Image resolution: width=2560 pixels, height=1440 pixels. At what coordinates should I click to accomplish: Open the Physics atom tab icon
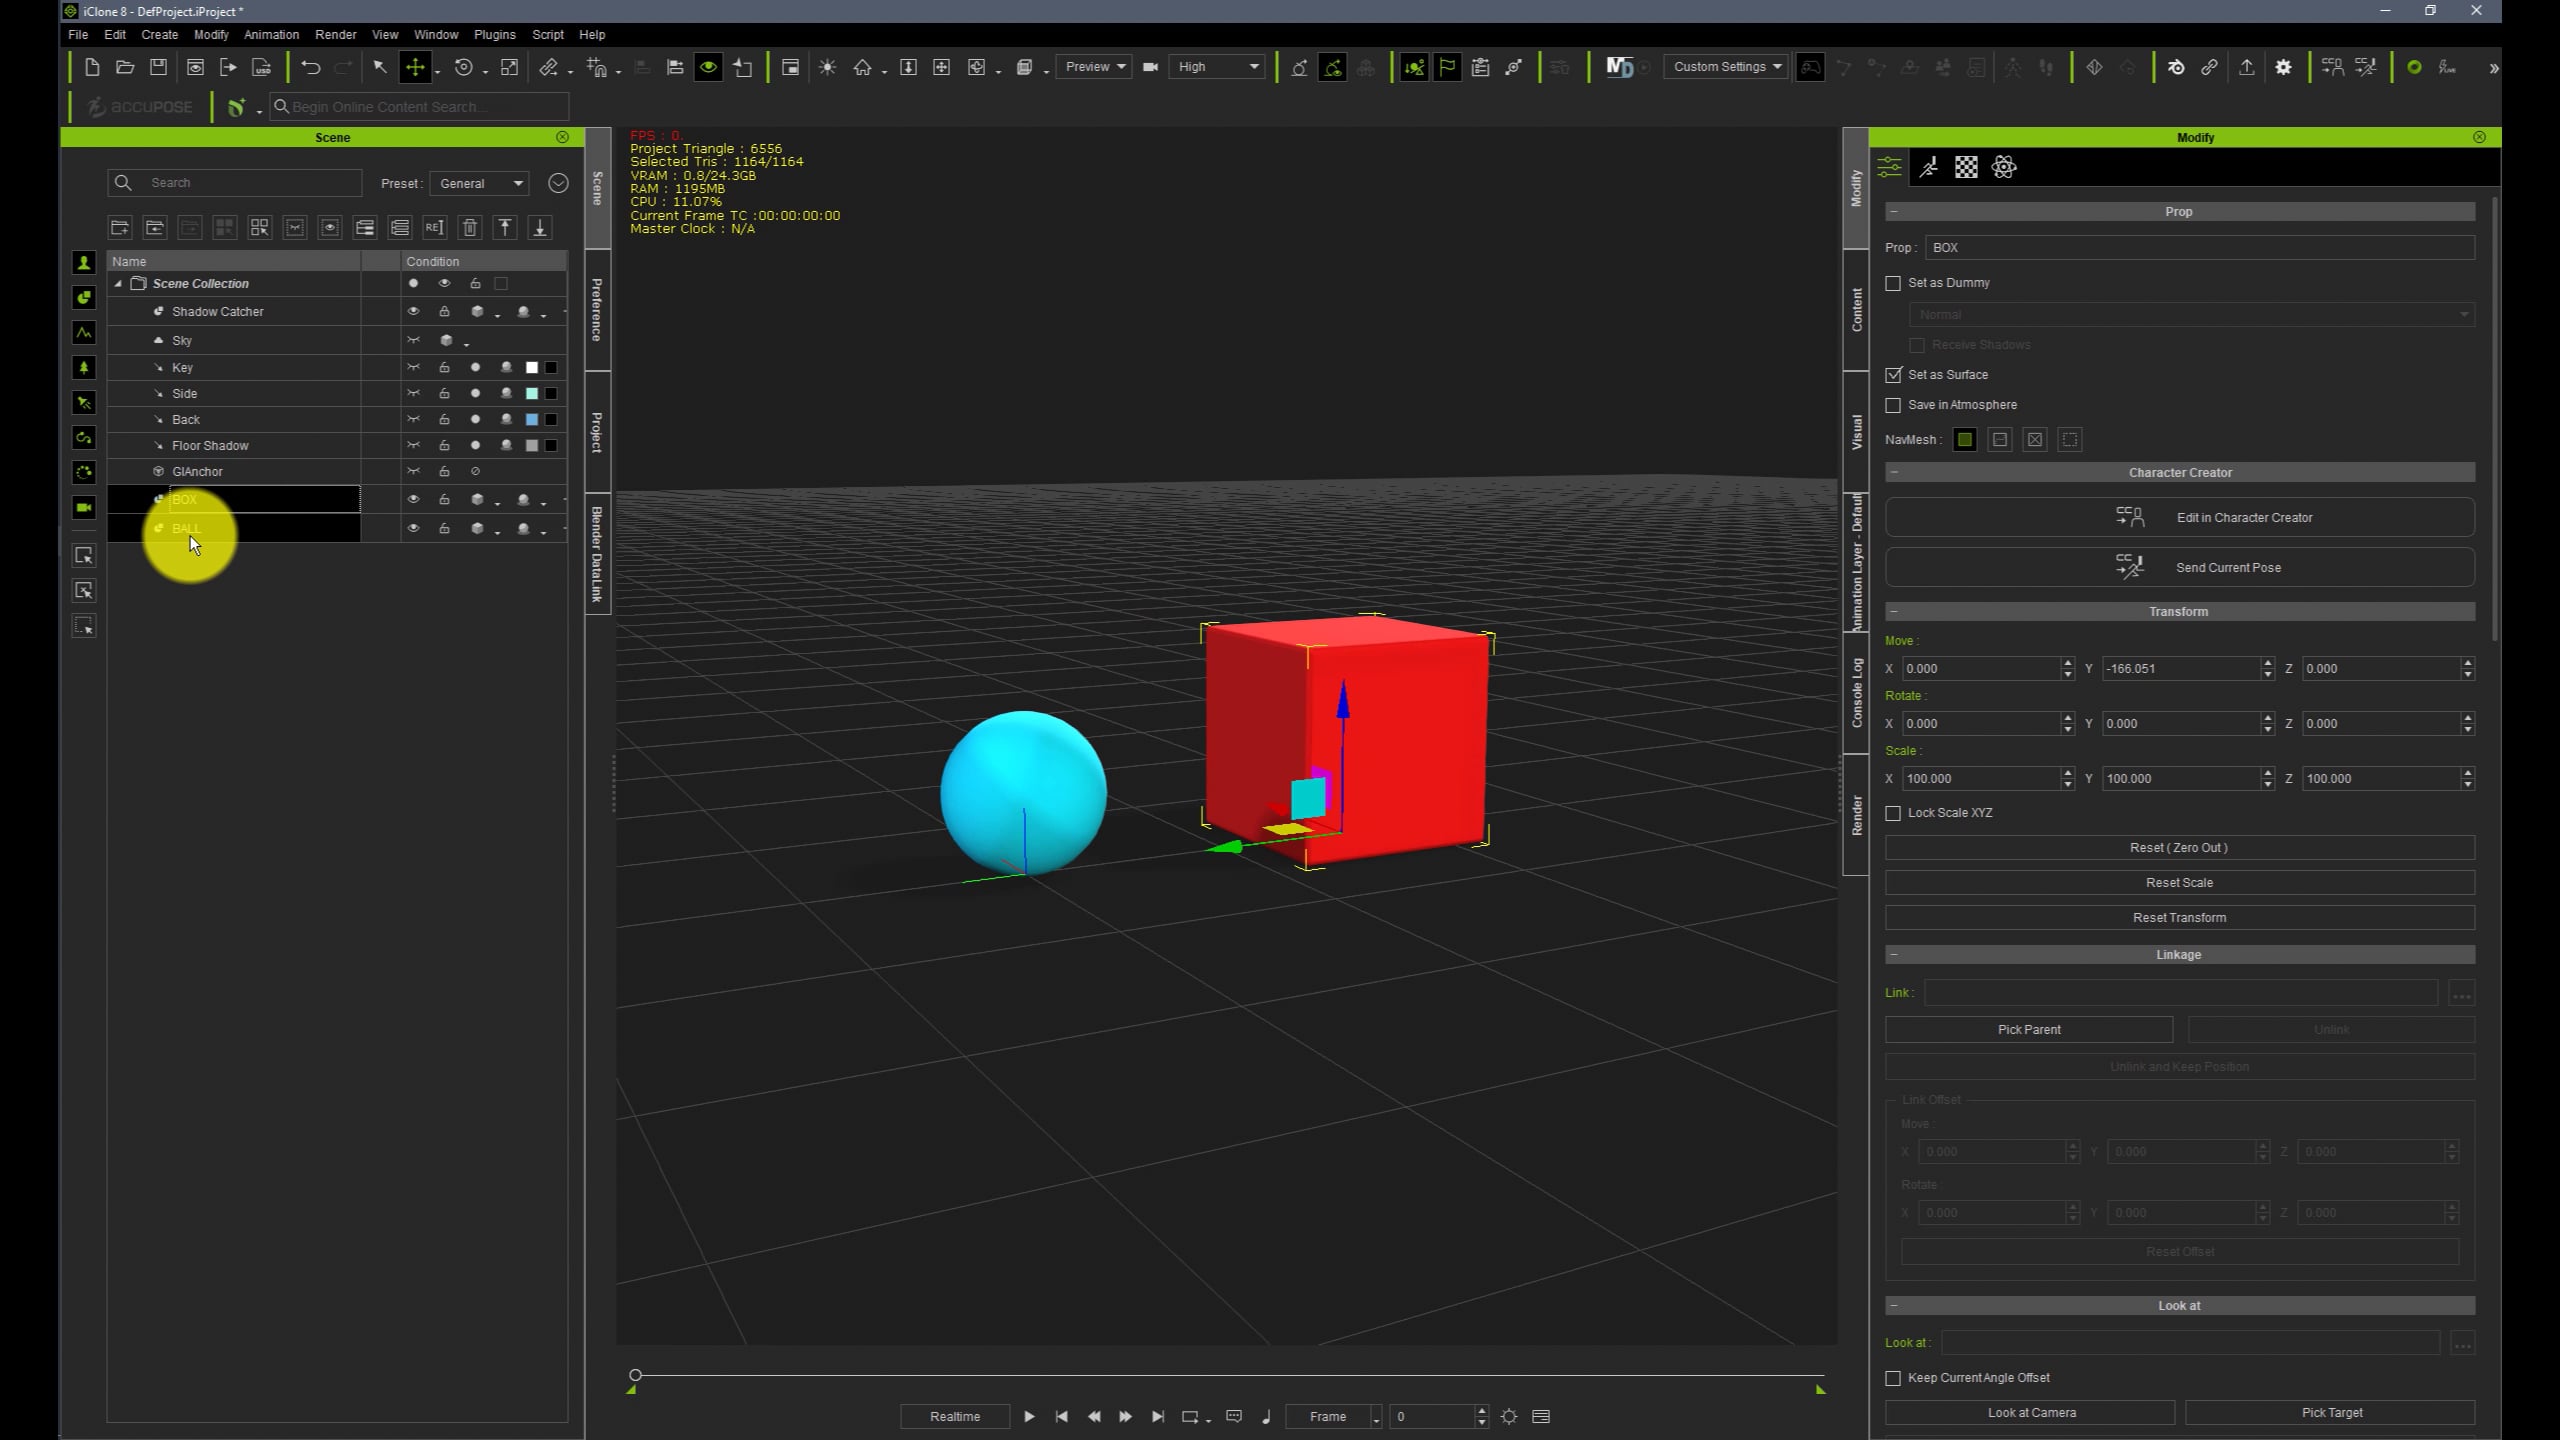[x=2004, y=167]
